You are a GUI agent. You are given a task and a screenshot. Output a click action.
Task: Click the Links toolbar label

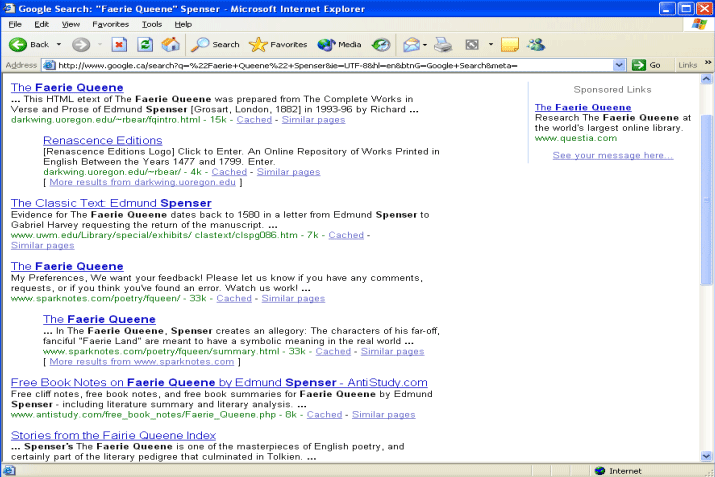pyautogui.click(x=688, y=65)
